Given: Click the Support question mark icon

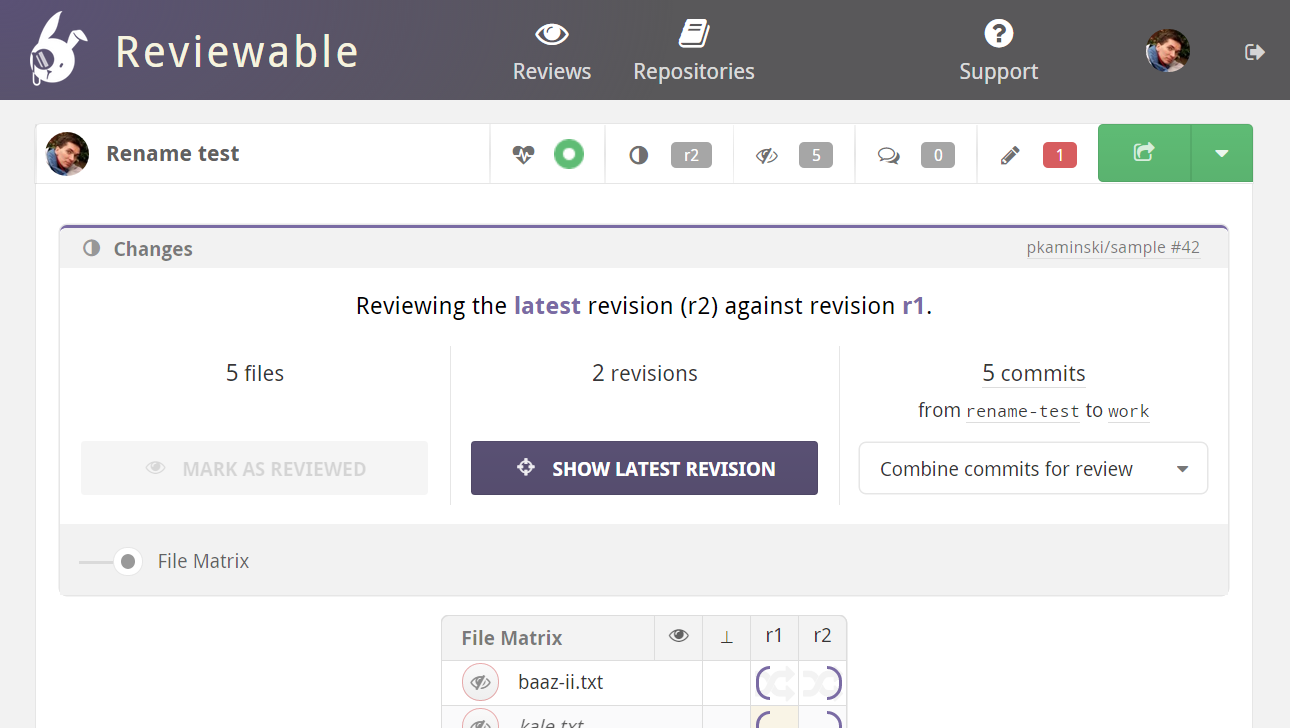Looking at the screenshot, I should 999,34.
